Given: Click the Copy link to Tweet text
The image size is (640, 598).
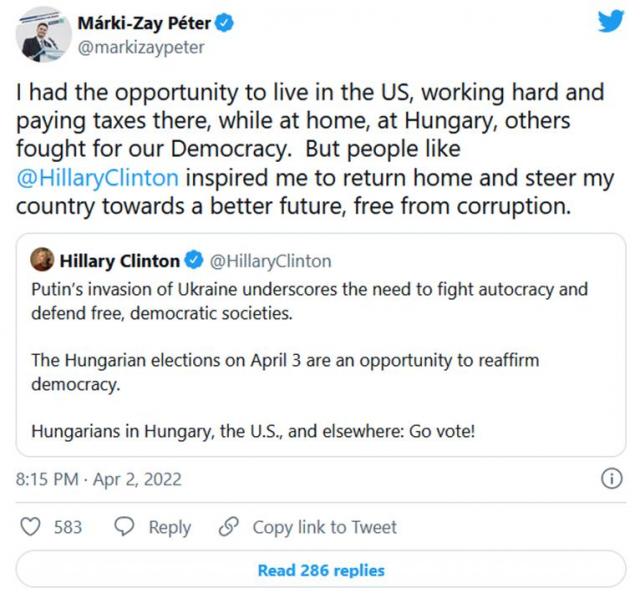Looking at the screenshot, I should (324, 527).
